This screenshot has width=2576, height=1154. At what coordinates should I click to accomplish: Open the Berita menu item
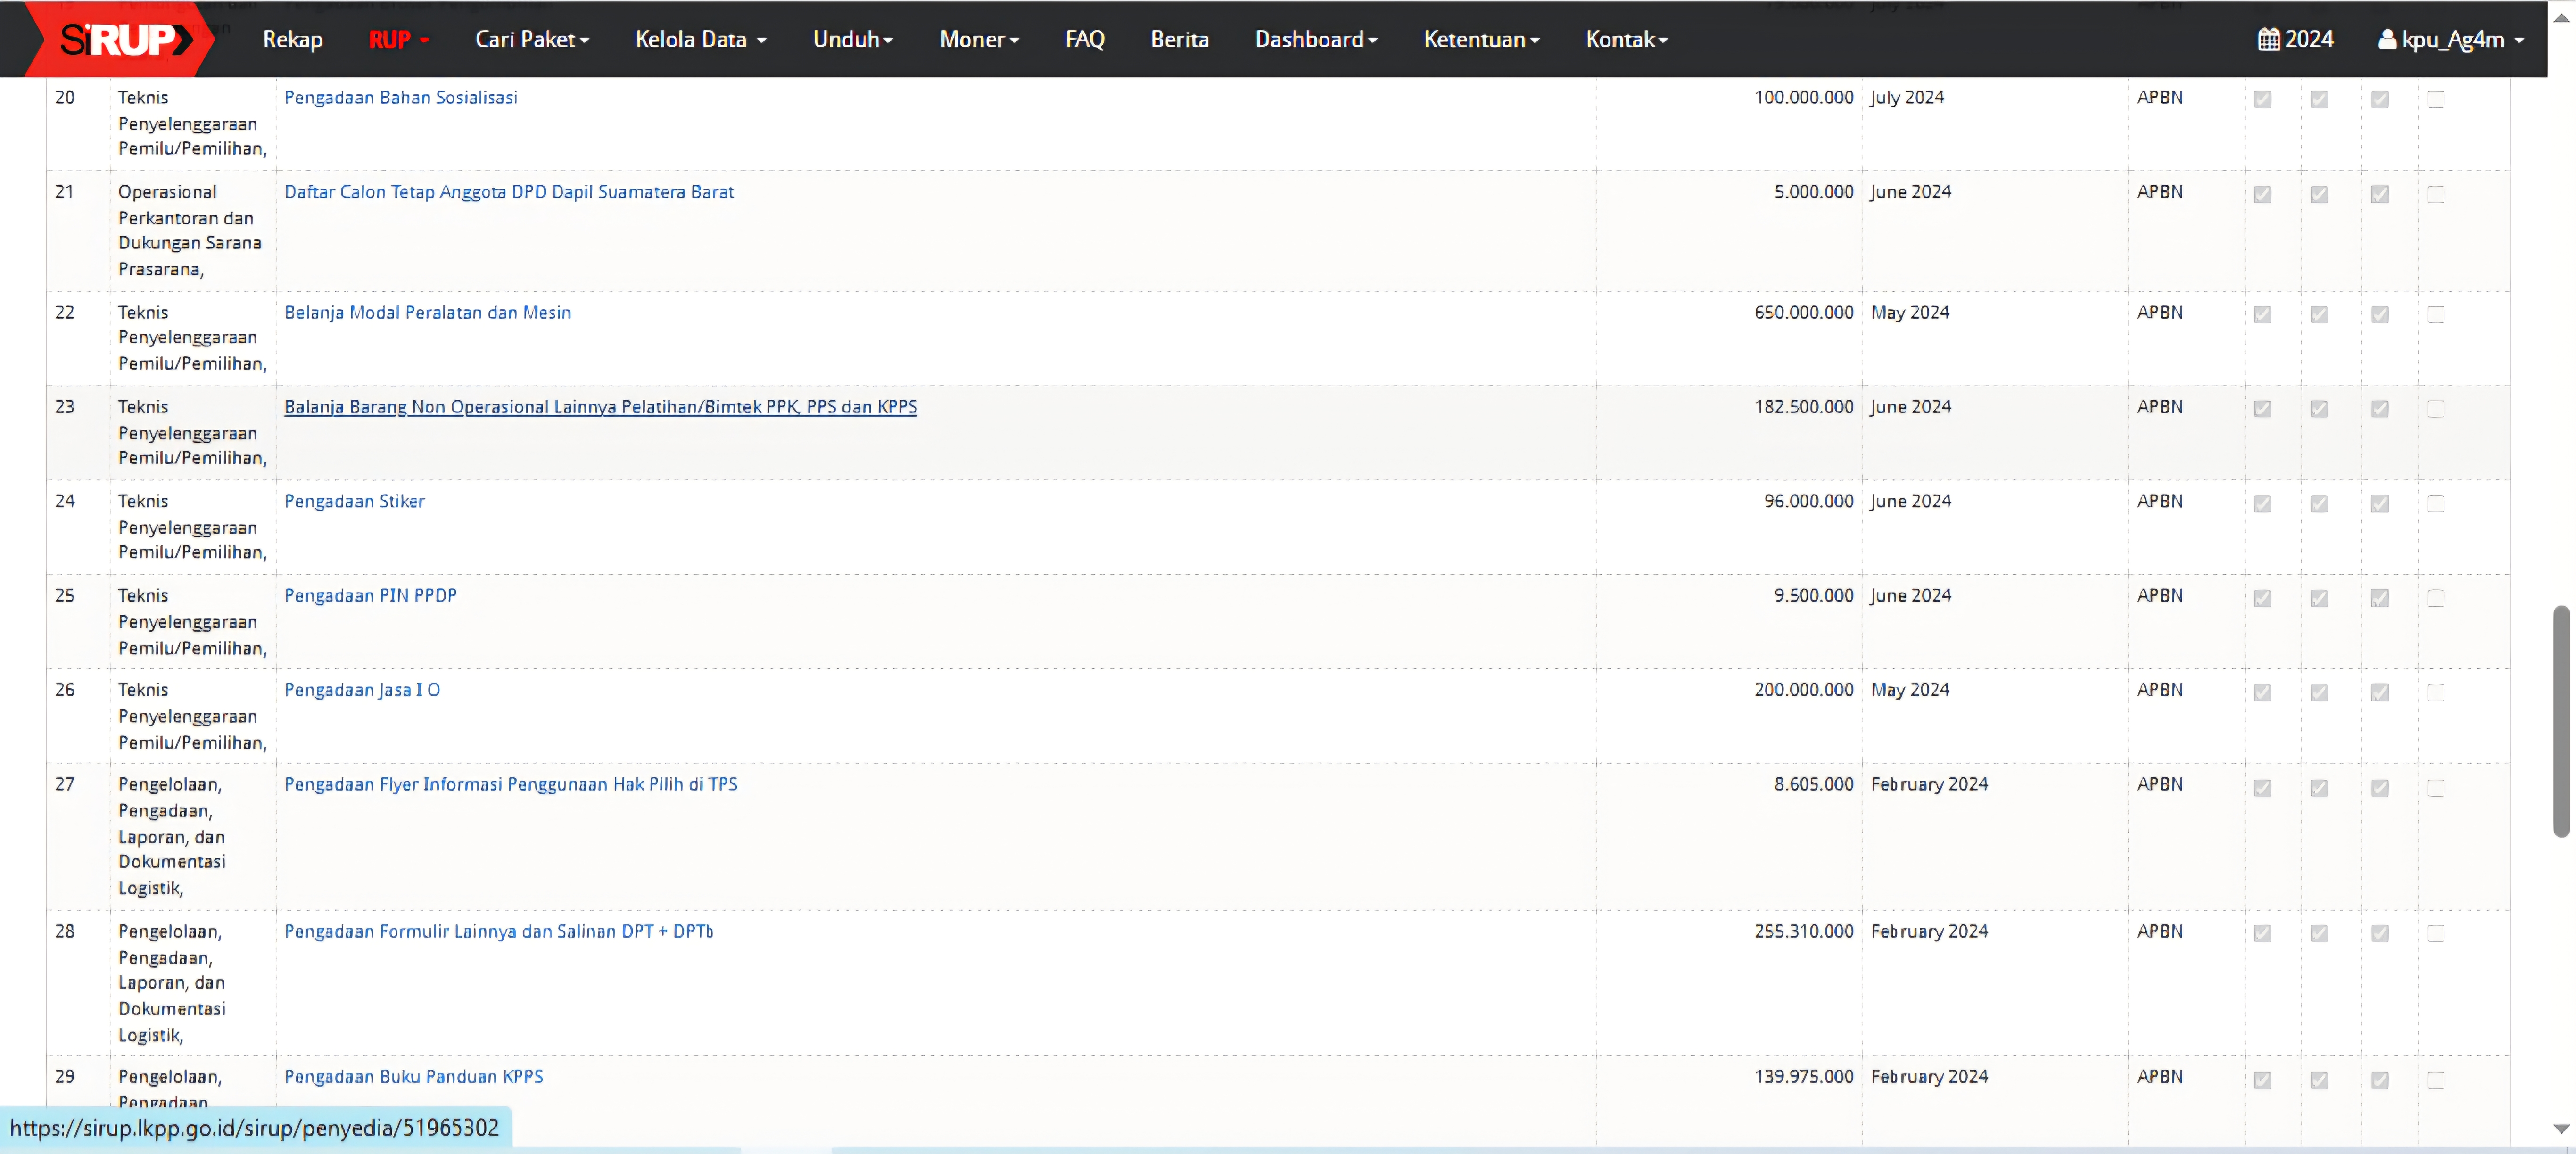[1179, 40]
